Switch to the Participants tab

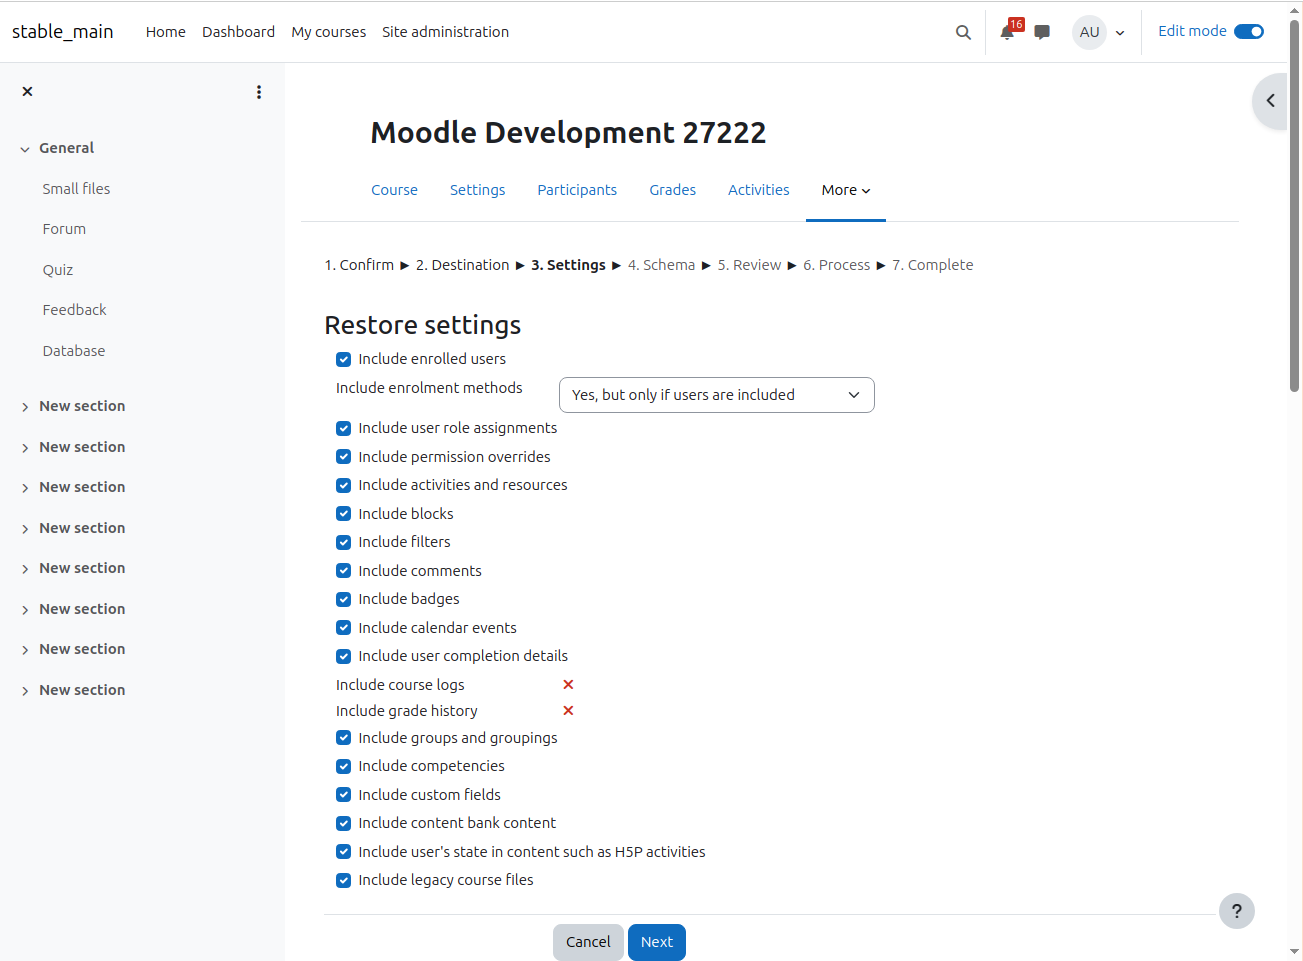coord(577,190)
